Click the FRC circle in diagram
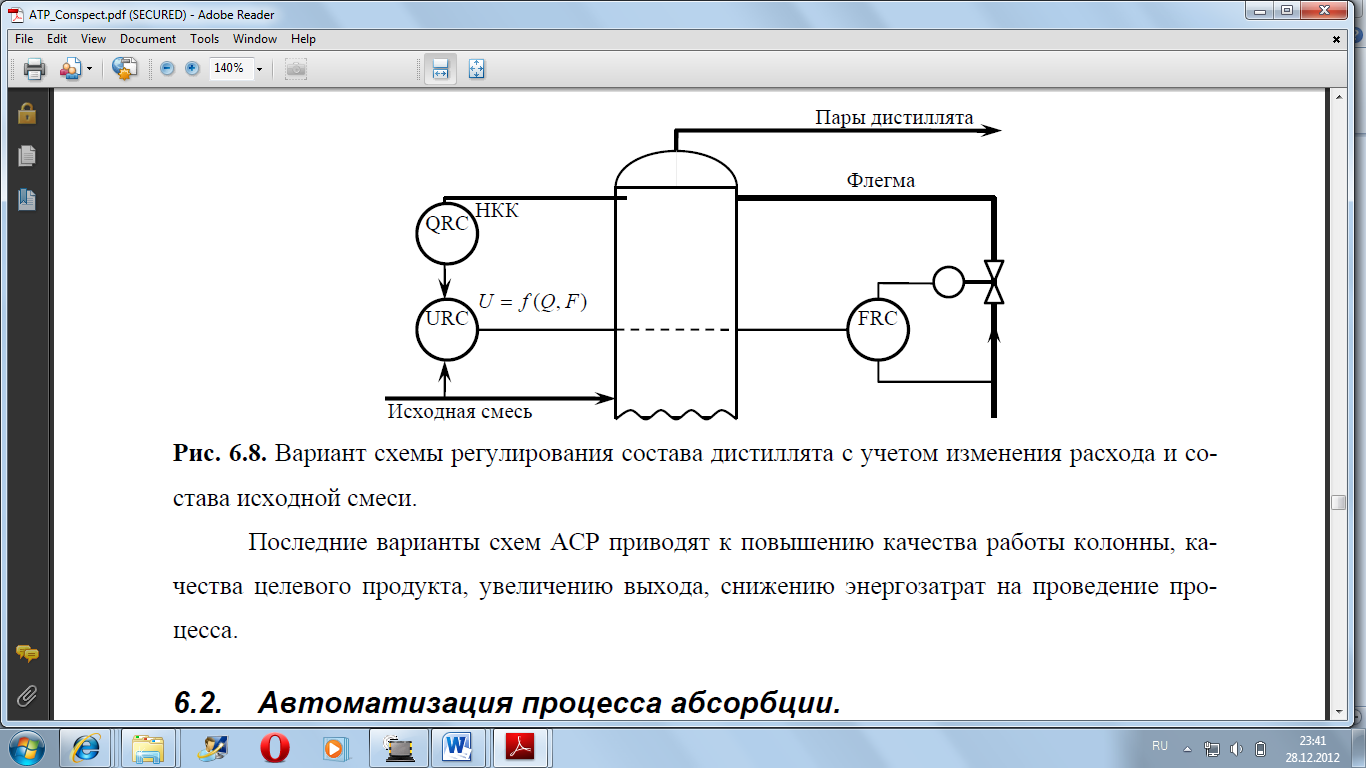This screenshot has width=1366, height=768. [878, 328]
